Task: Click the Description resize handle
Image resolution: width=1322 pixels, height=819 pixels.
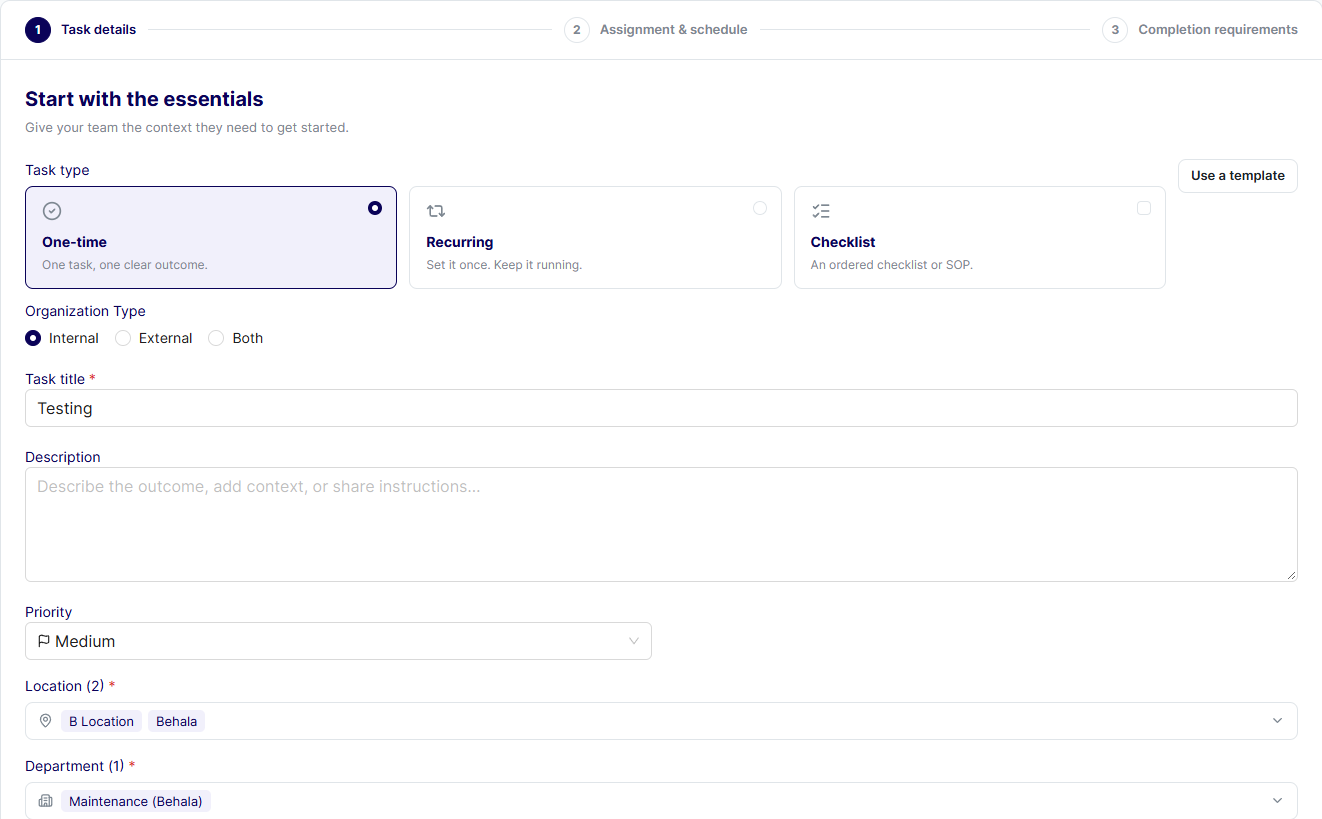Action: [x=1291, y=575]
